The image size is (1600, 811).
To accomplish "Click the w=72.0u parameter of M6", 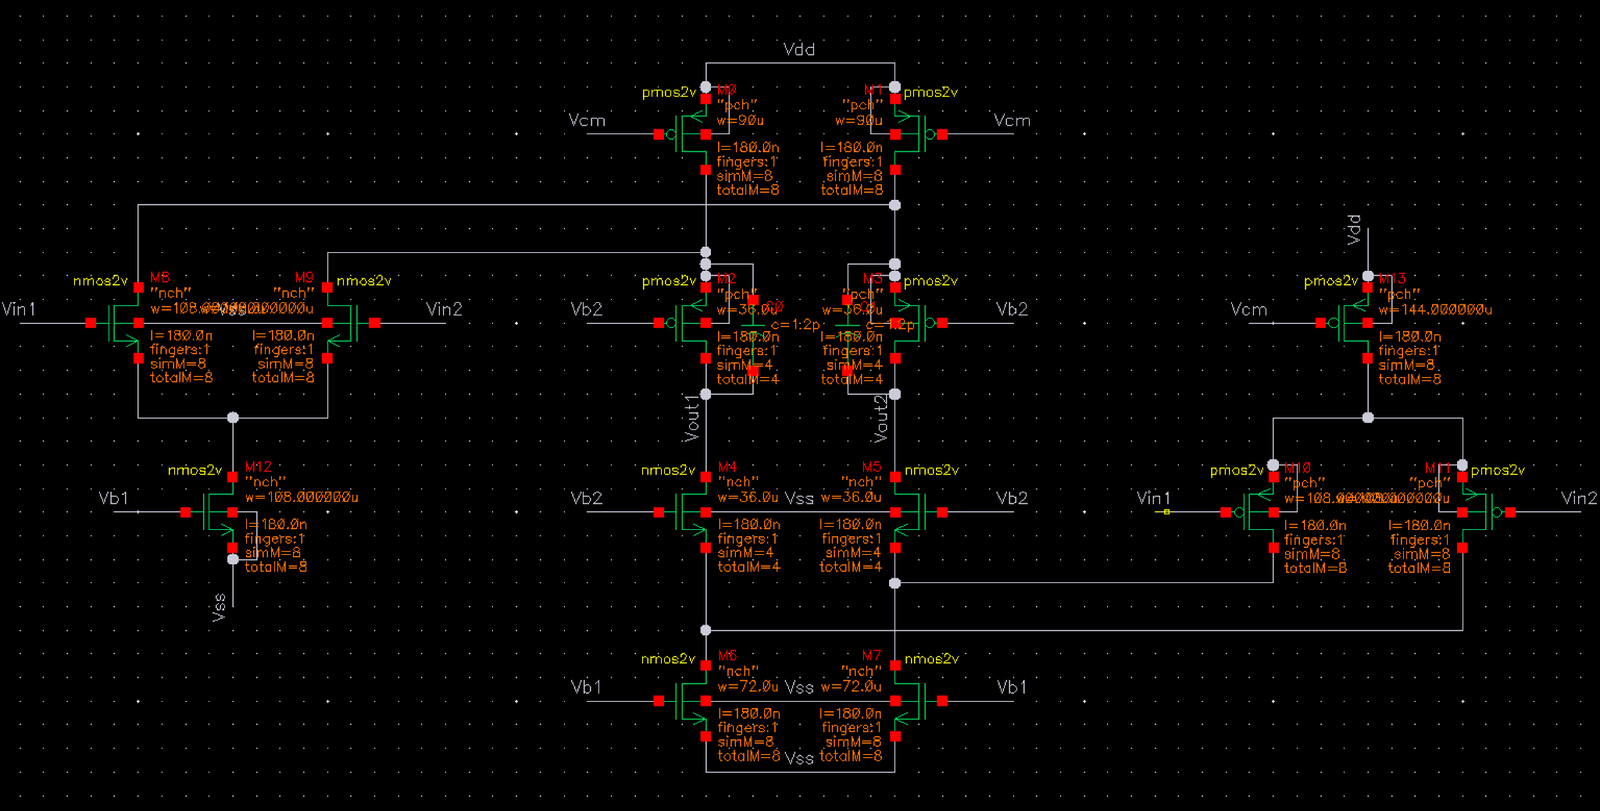I will (x=748, y=686).
